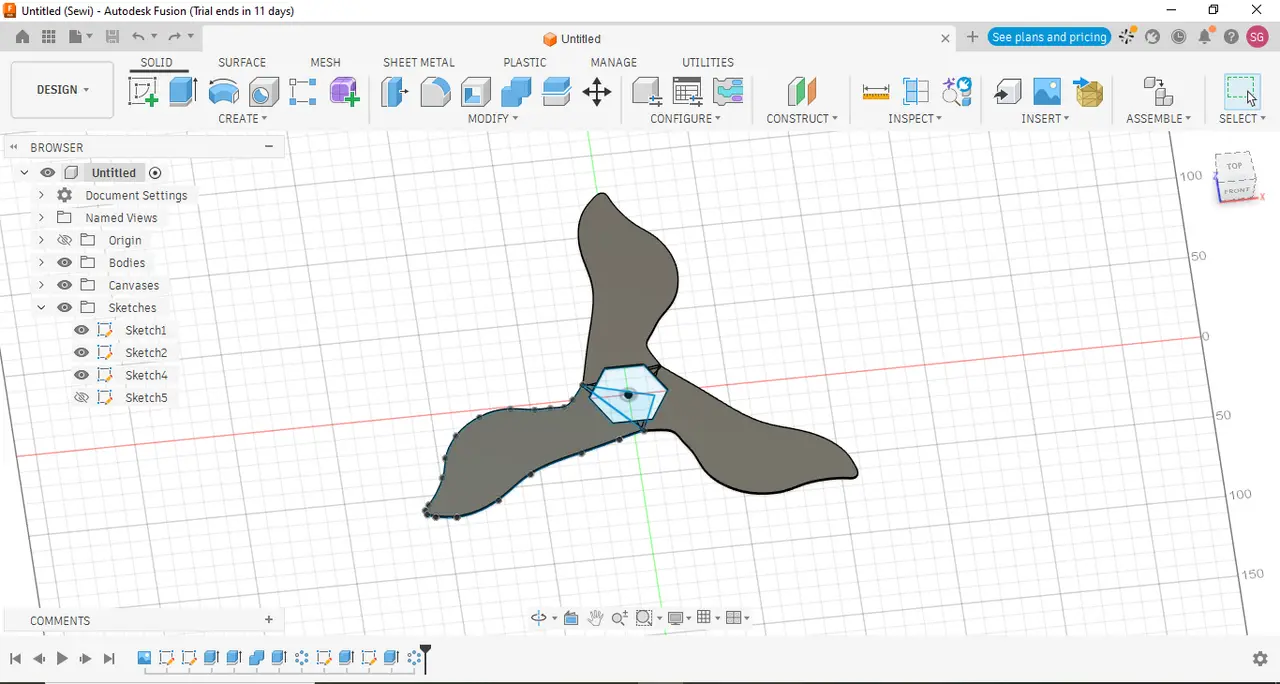Click the ViewCube TOP face
1280x684 pixels.
(x=1235, y=166)
